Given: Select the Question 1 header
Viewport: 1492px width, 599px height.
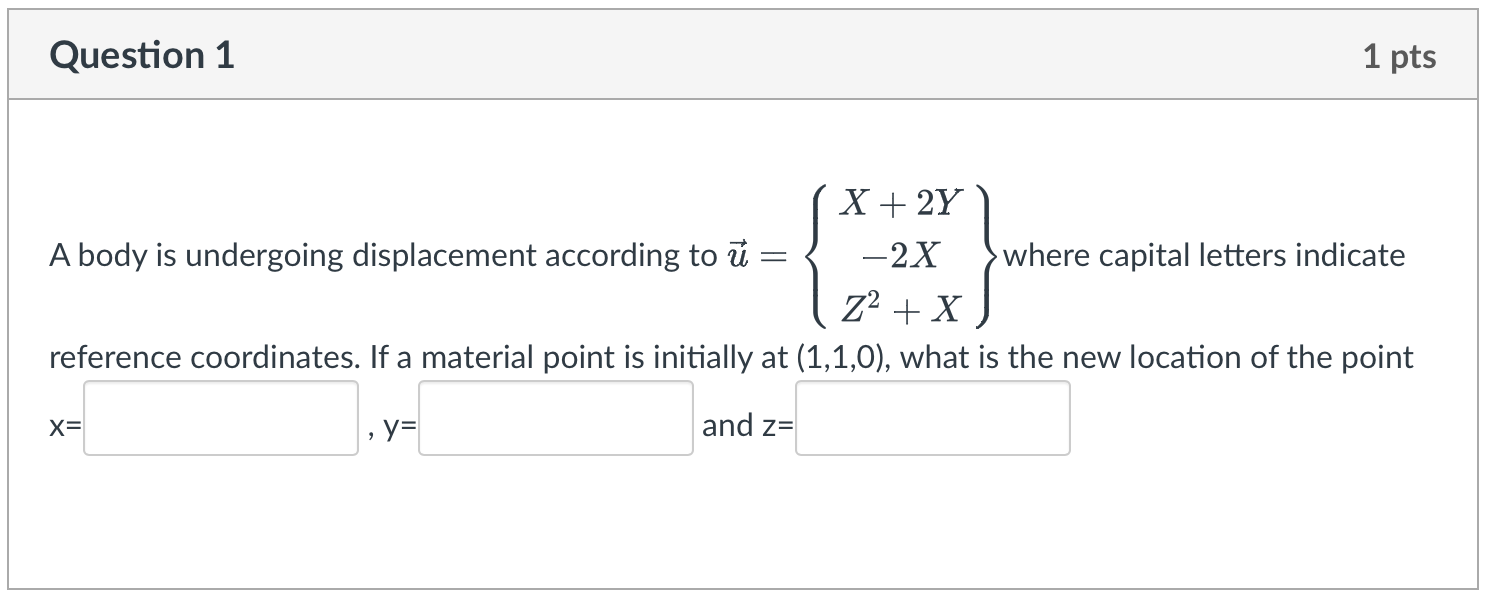Looking at the screenshot, I should click(x=144, y=56).
